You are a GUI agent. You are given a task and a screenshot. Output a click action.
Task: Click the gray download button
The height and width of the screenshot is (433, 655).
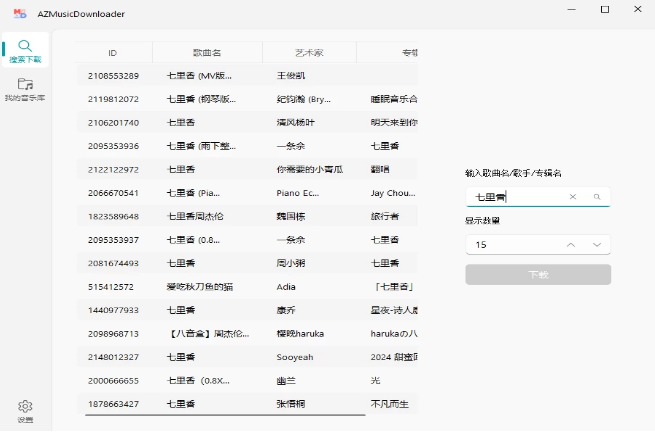538,275
